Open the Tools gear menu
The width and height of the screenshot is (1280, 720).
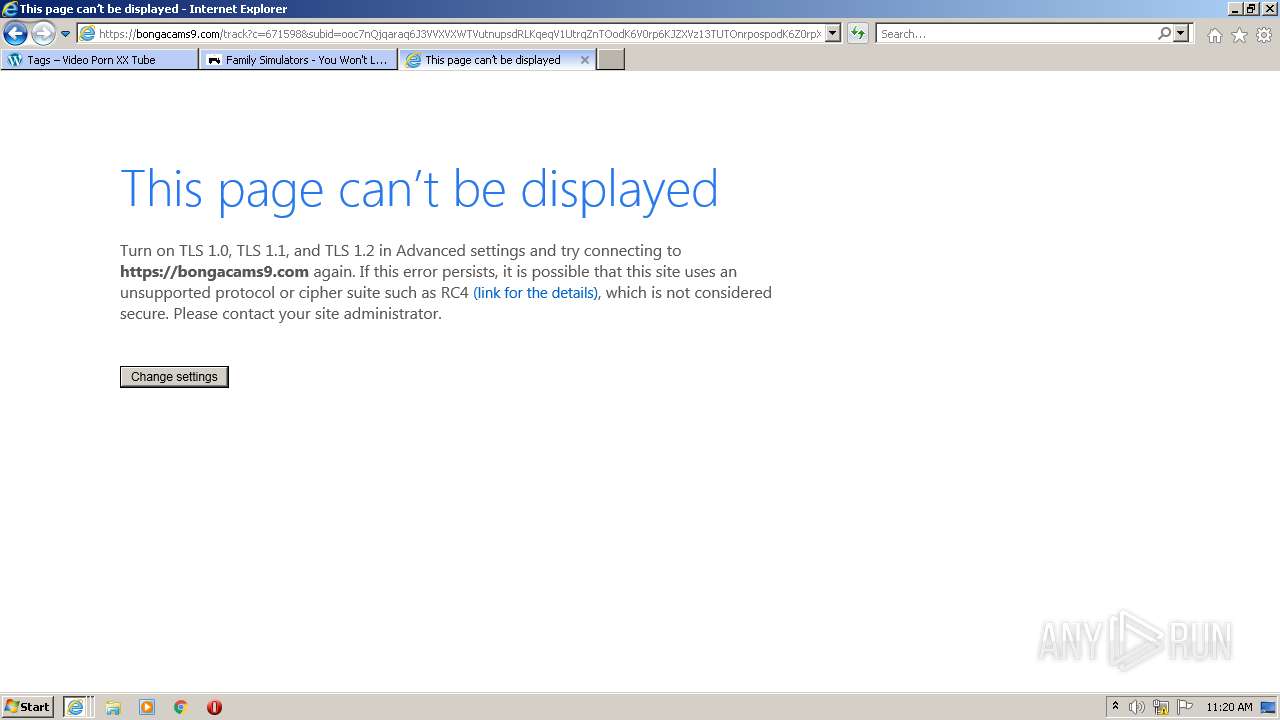click(1264, 35)
